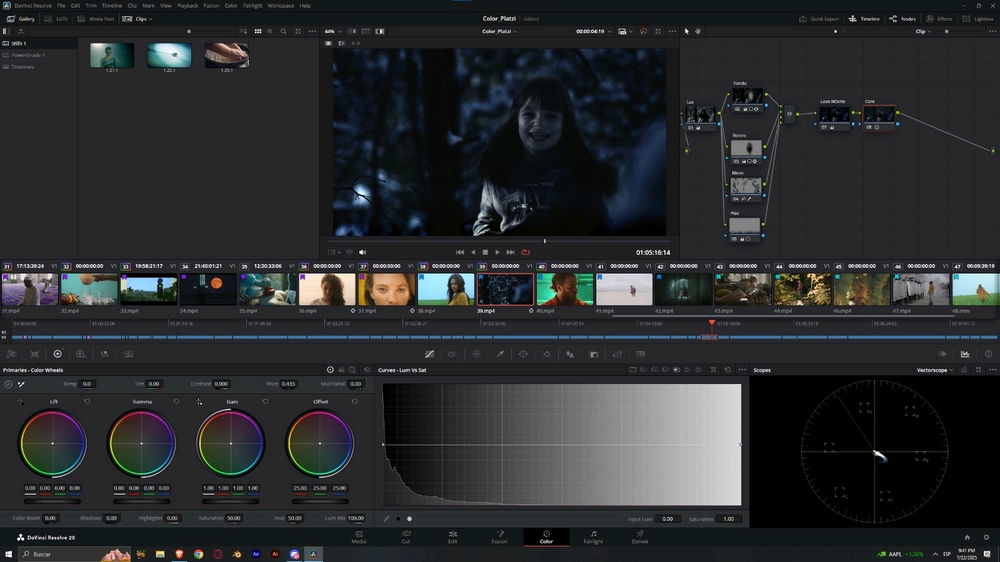Toggle the Nodes panel button
Image resolution: width=1000 pixels, height=562 pixels.
(x=902, y=18)
